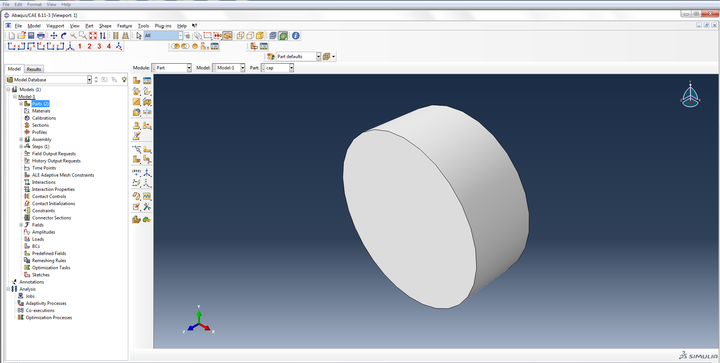Apply saved view number 2
Image resolution: width=720 pixels, height=363 pixels.
pyautogui.click(x=89, y=46)
